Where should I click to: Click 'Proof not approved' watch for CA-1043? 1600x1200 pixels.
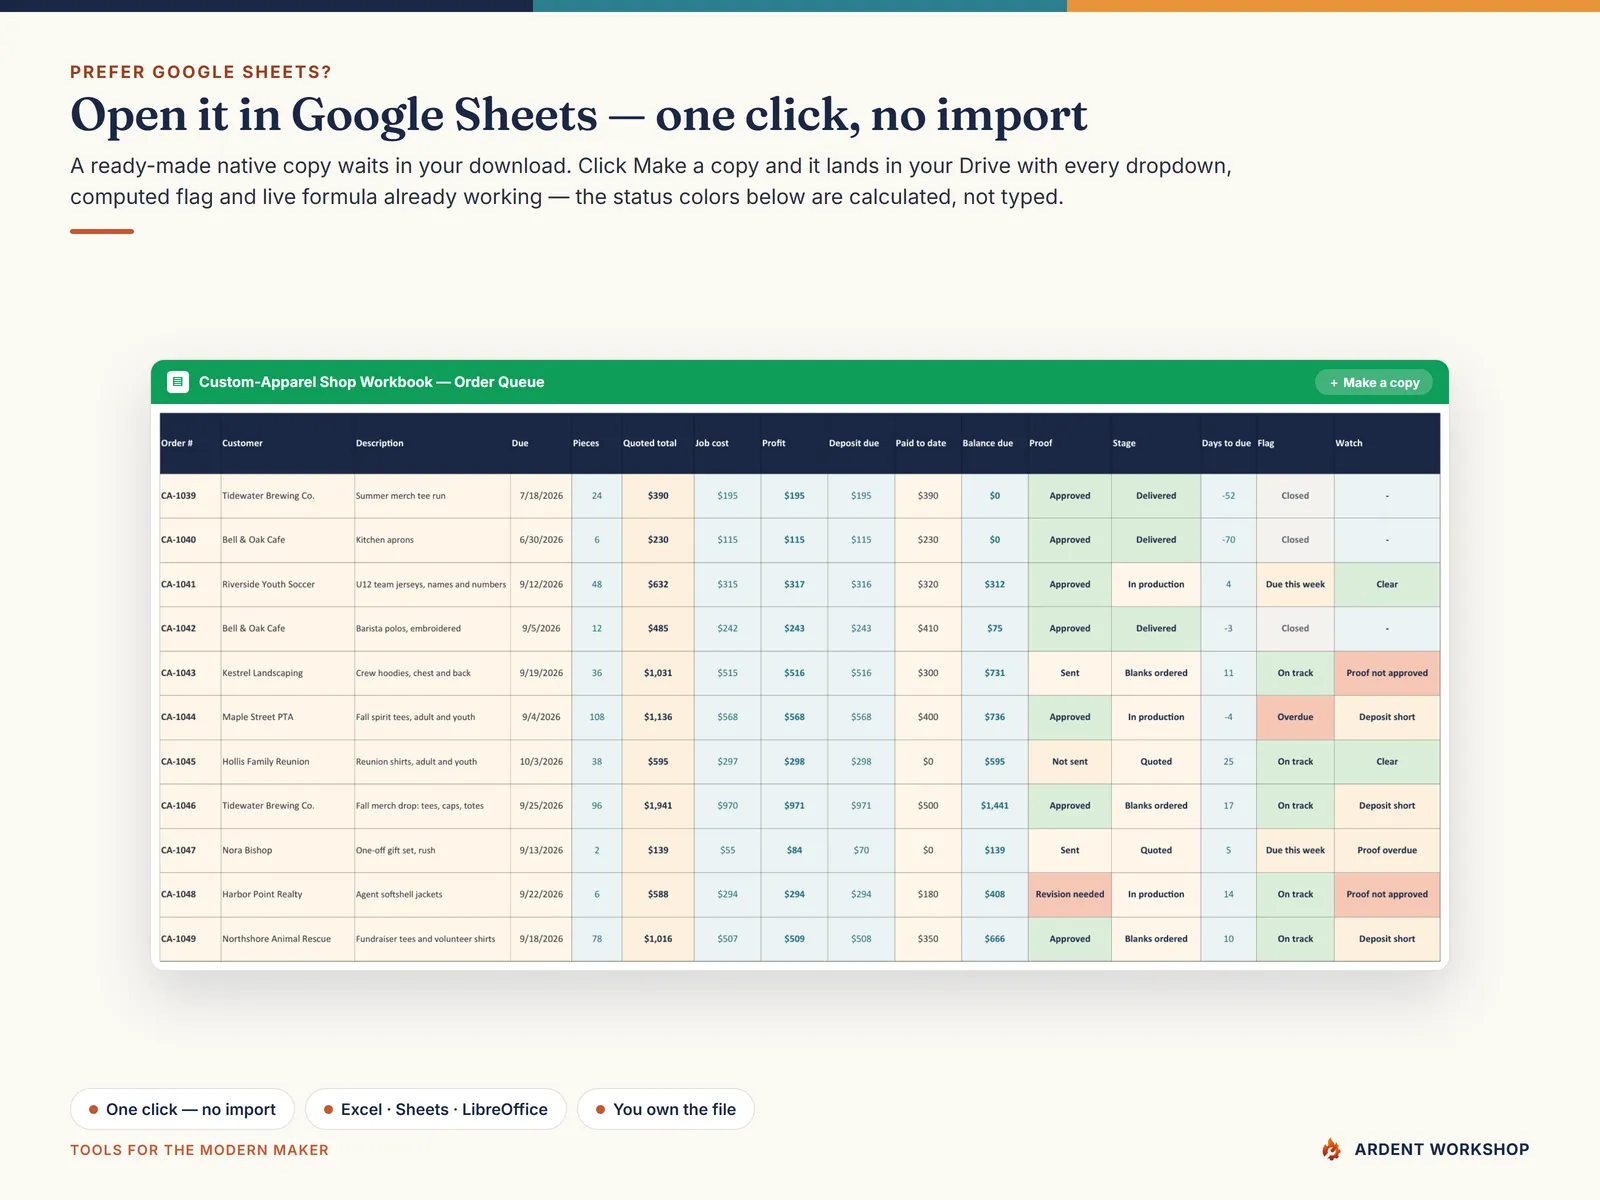pyautogui.click(x=1387, y=673)
